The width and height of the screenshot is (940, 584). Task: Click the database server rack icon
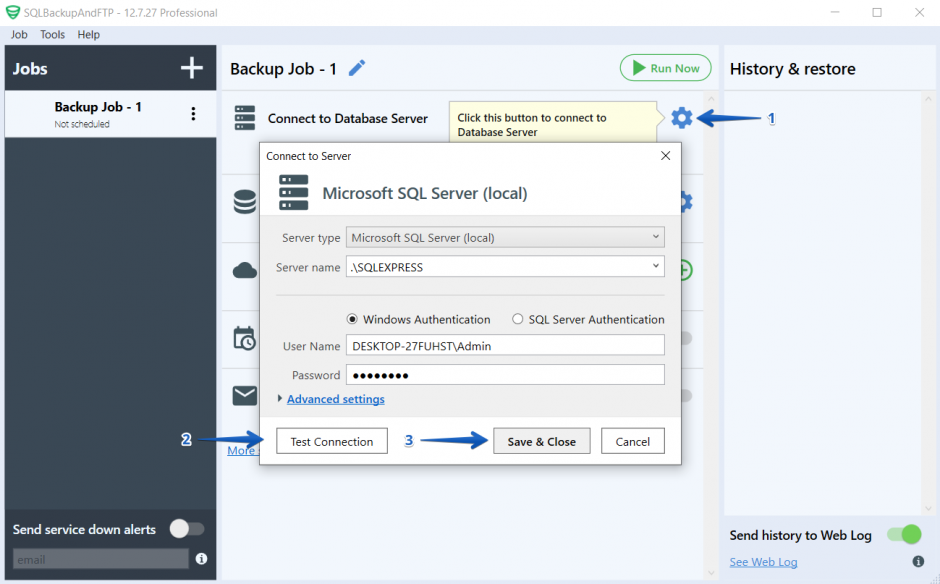coord(245,118)
